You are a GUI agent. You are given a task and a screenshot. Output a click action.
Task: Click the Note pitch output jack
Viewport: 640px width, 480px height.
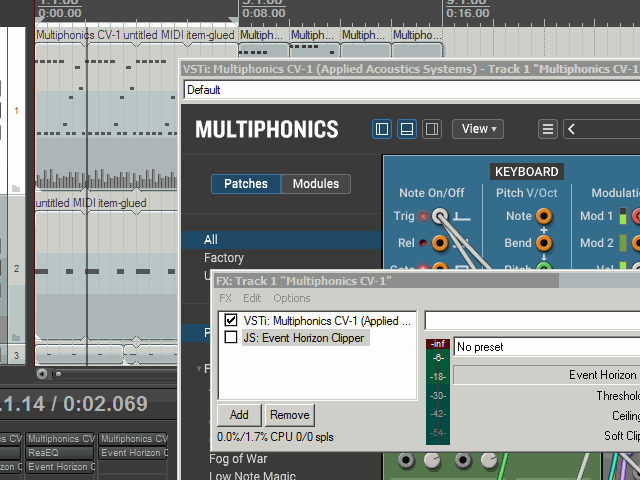pos(544,216)
